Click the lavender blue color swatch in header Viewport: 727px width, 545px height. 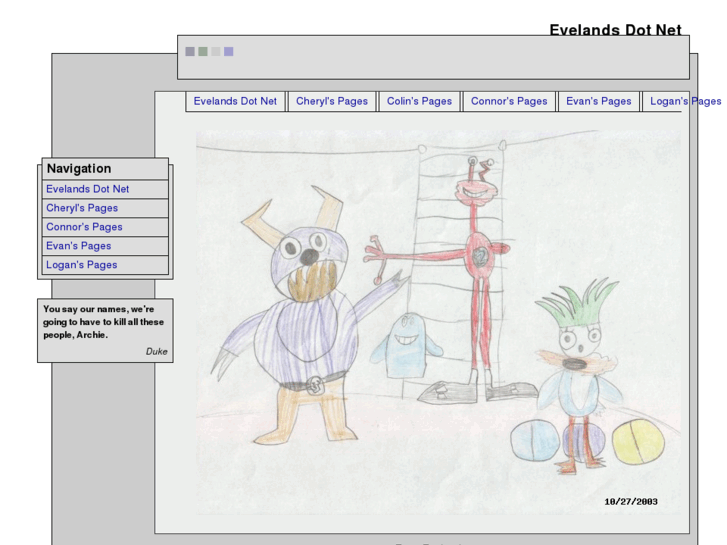click(x=229, y=51)
